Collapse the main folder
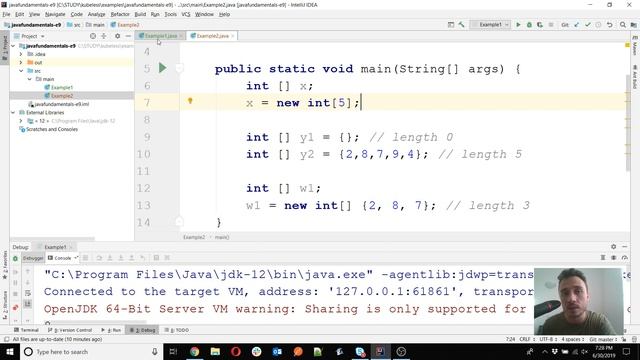This screenshot has width=640, height=360. coord(29,79)
